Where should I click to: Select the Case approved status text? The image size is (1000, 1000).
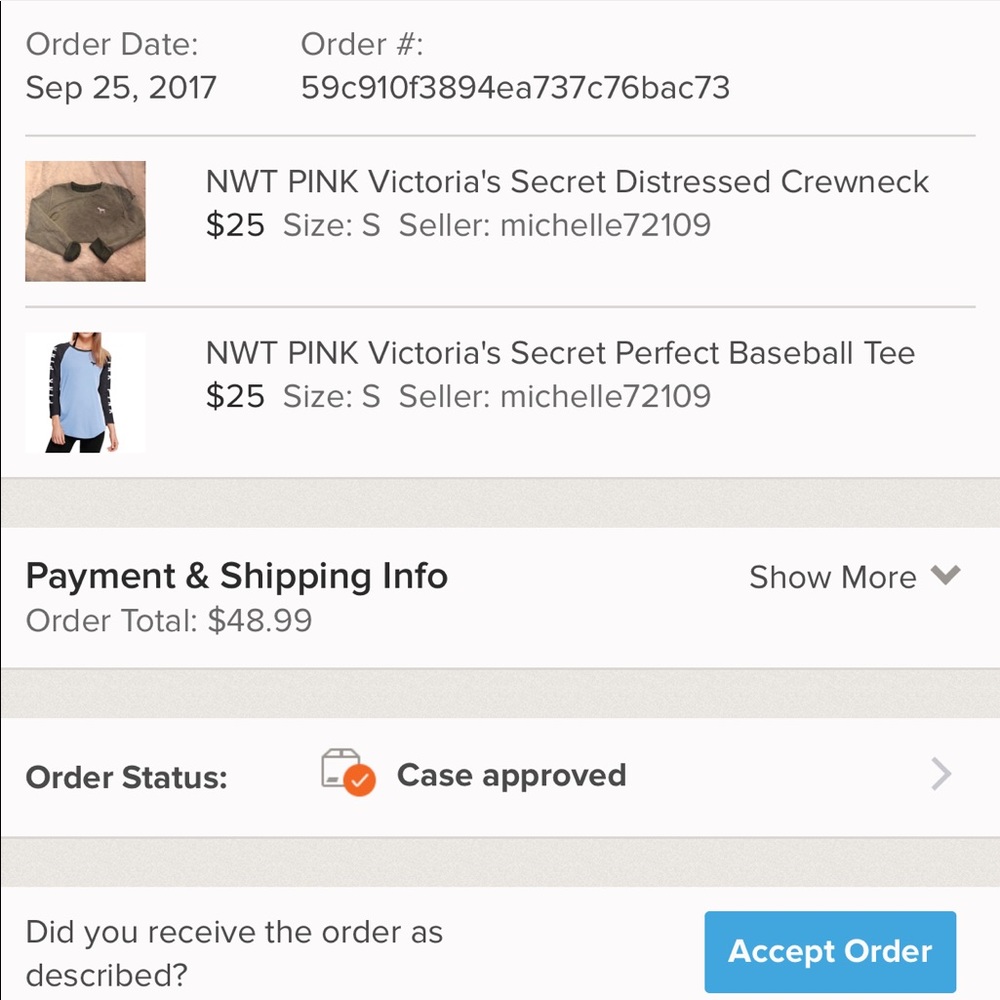point(511,776)
